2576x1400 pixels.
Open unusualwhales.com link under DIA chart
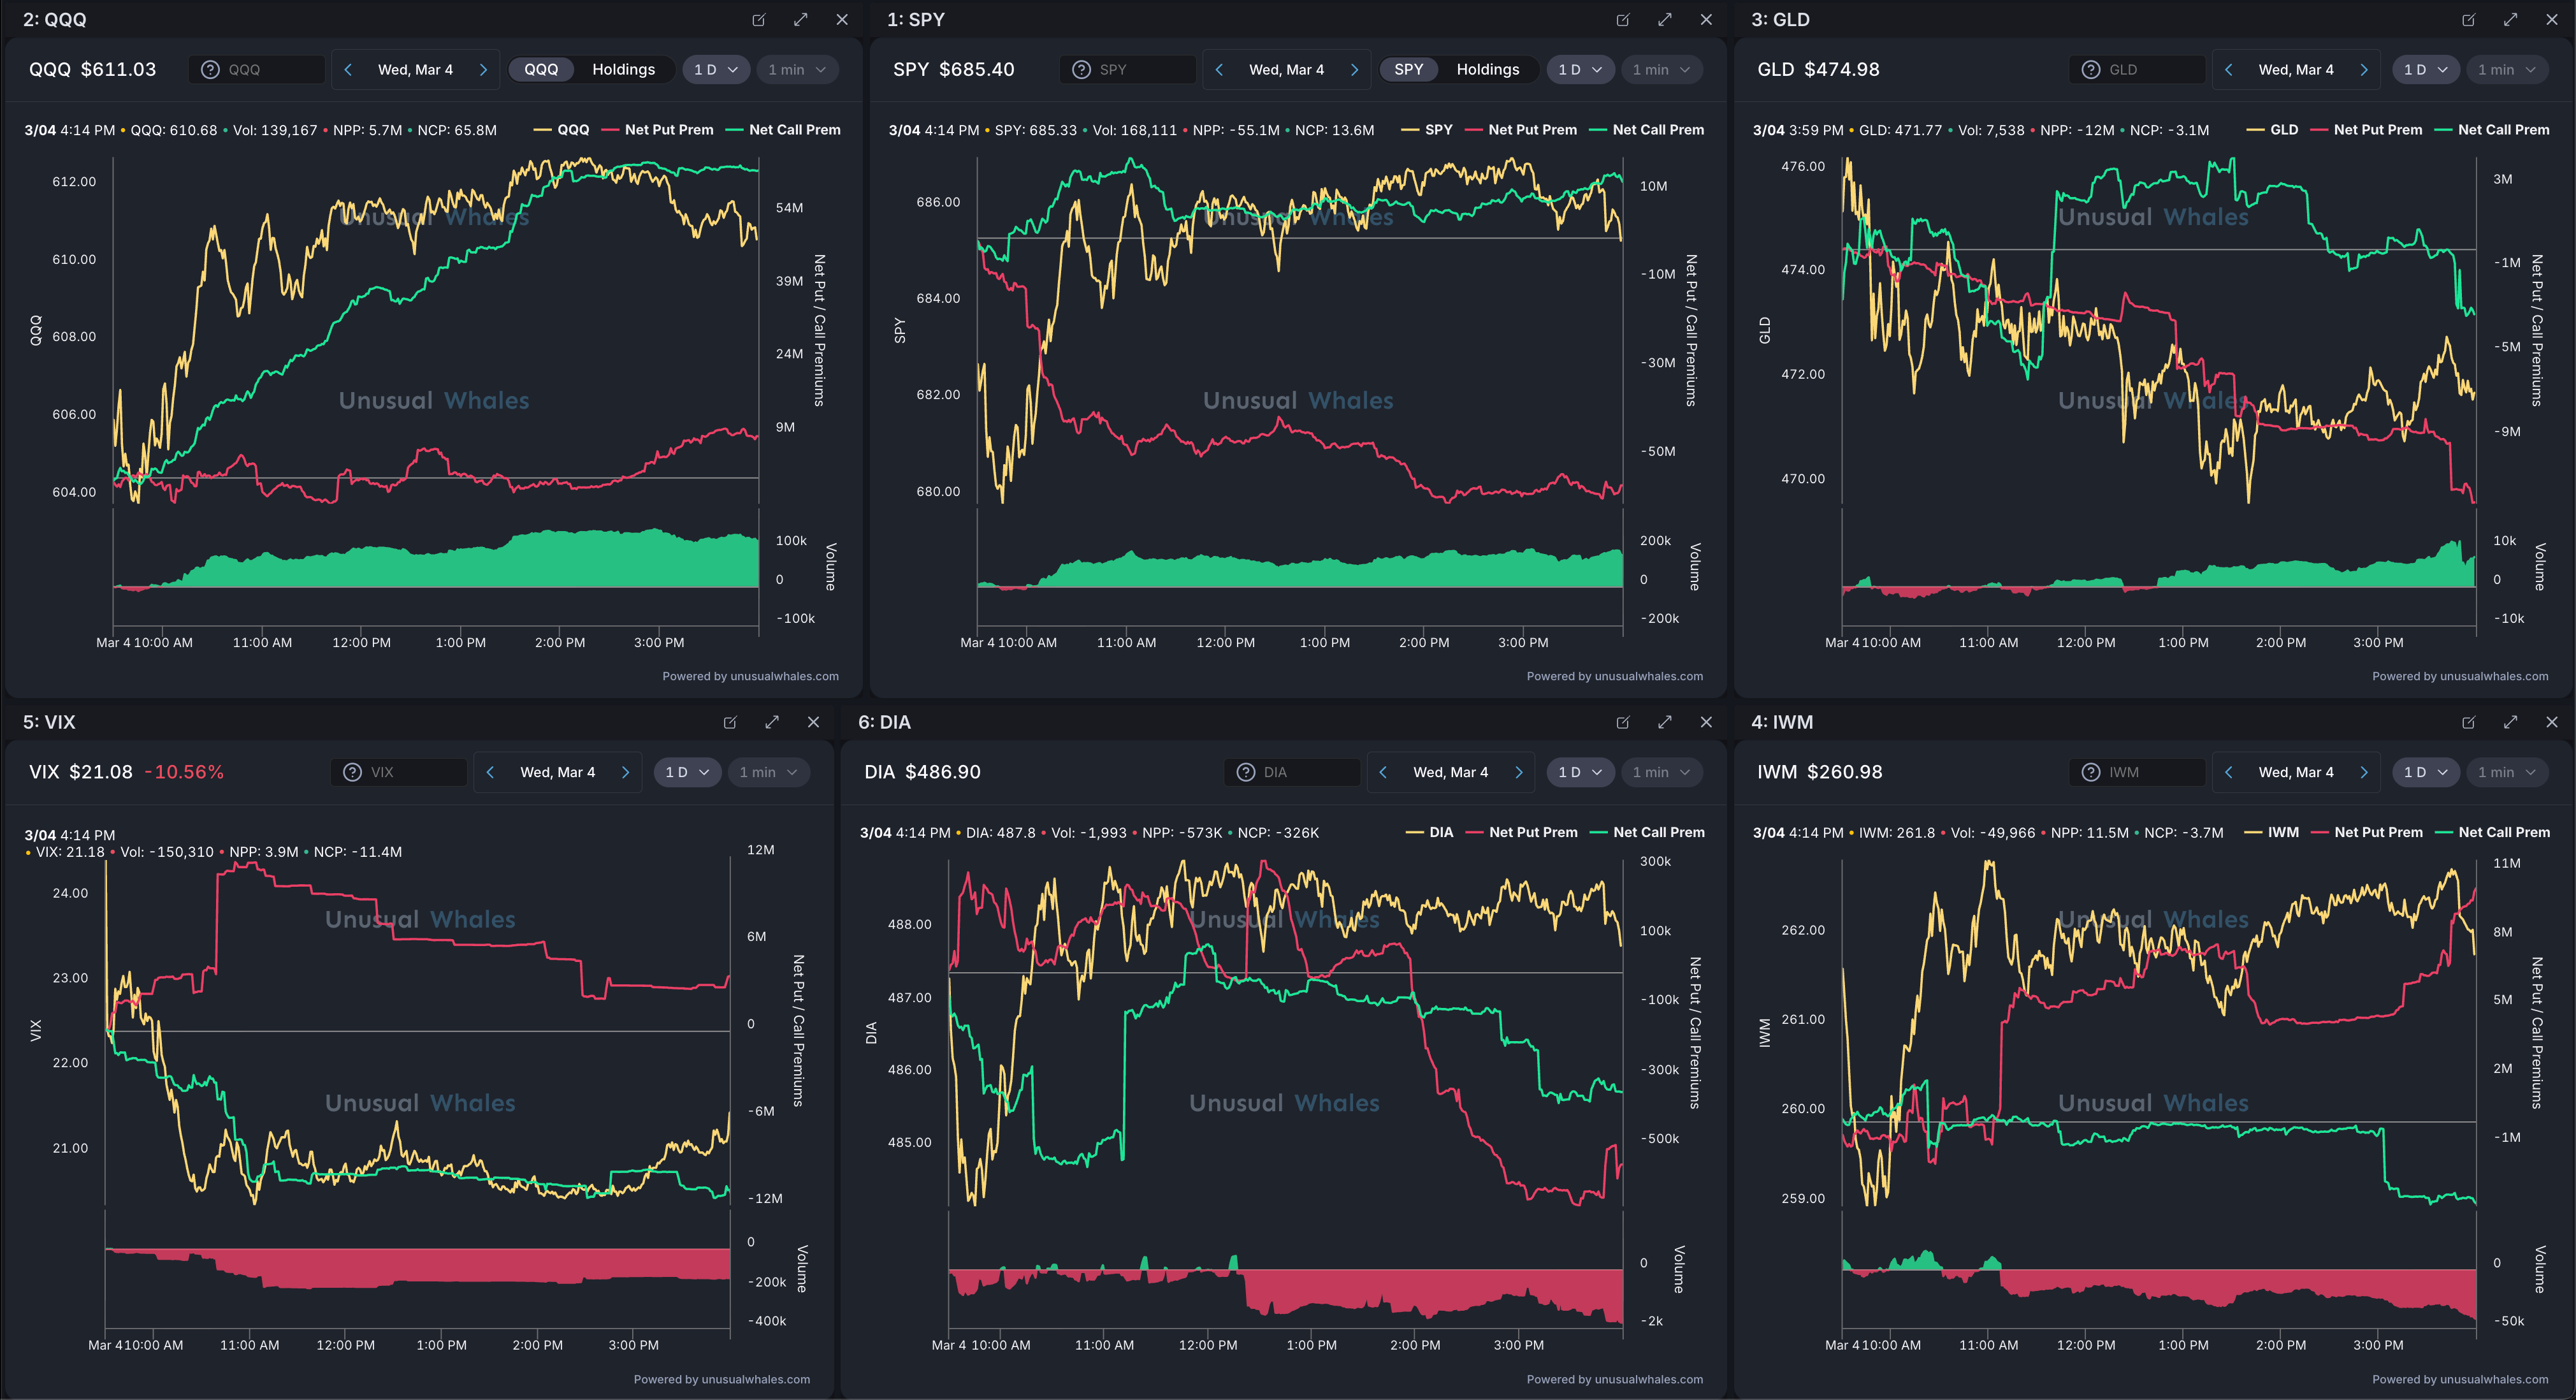[x=1648, y=1379]
